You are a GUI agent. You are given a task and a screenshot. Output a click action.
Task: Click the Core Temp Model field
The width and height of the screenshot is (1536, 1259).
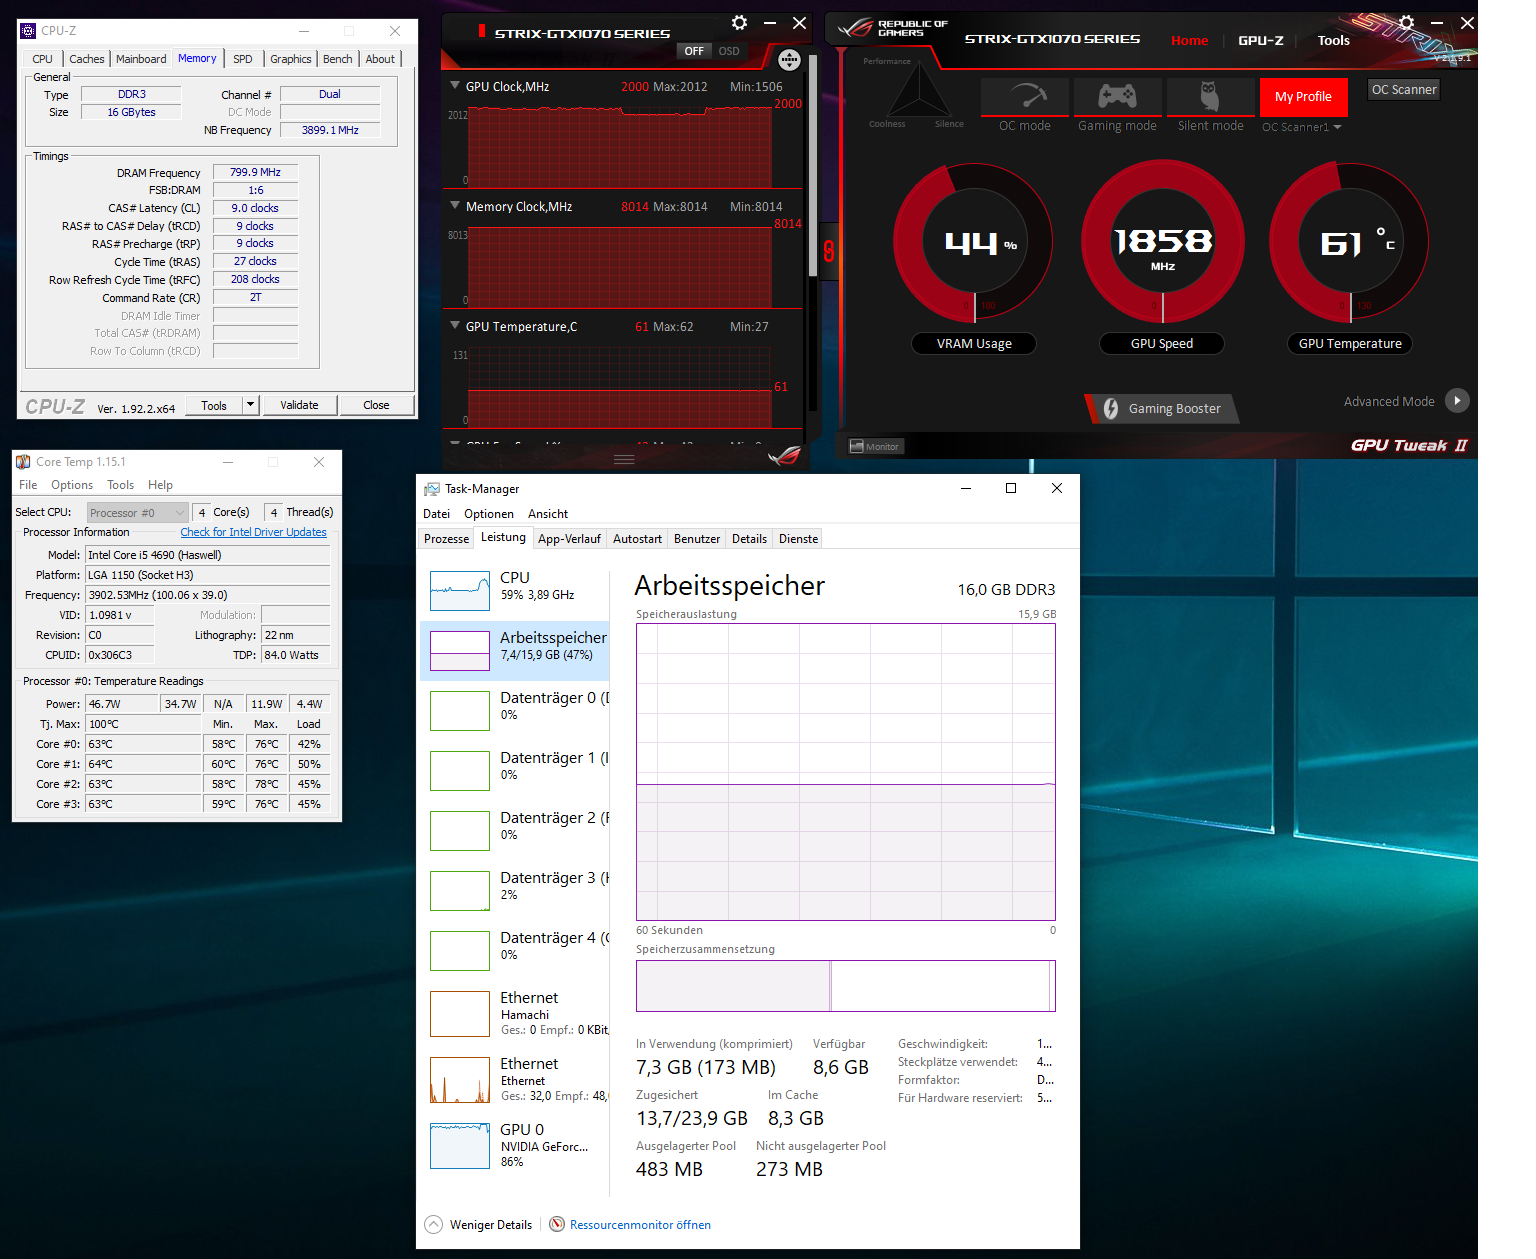click(207, 555)
